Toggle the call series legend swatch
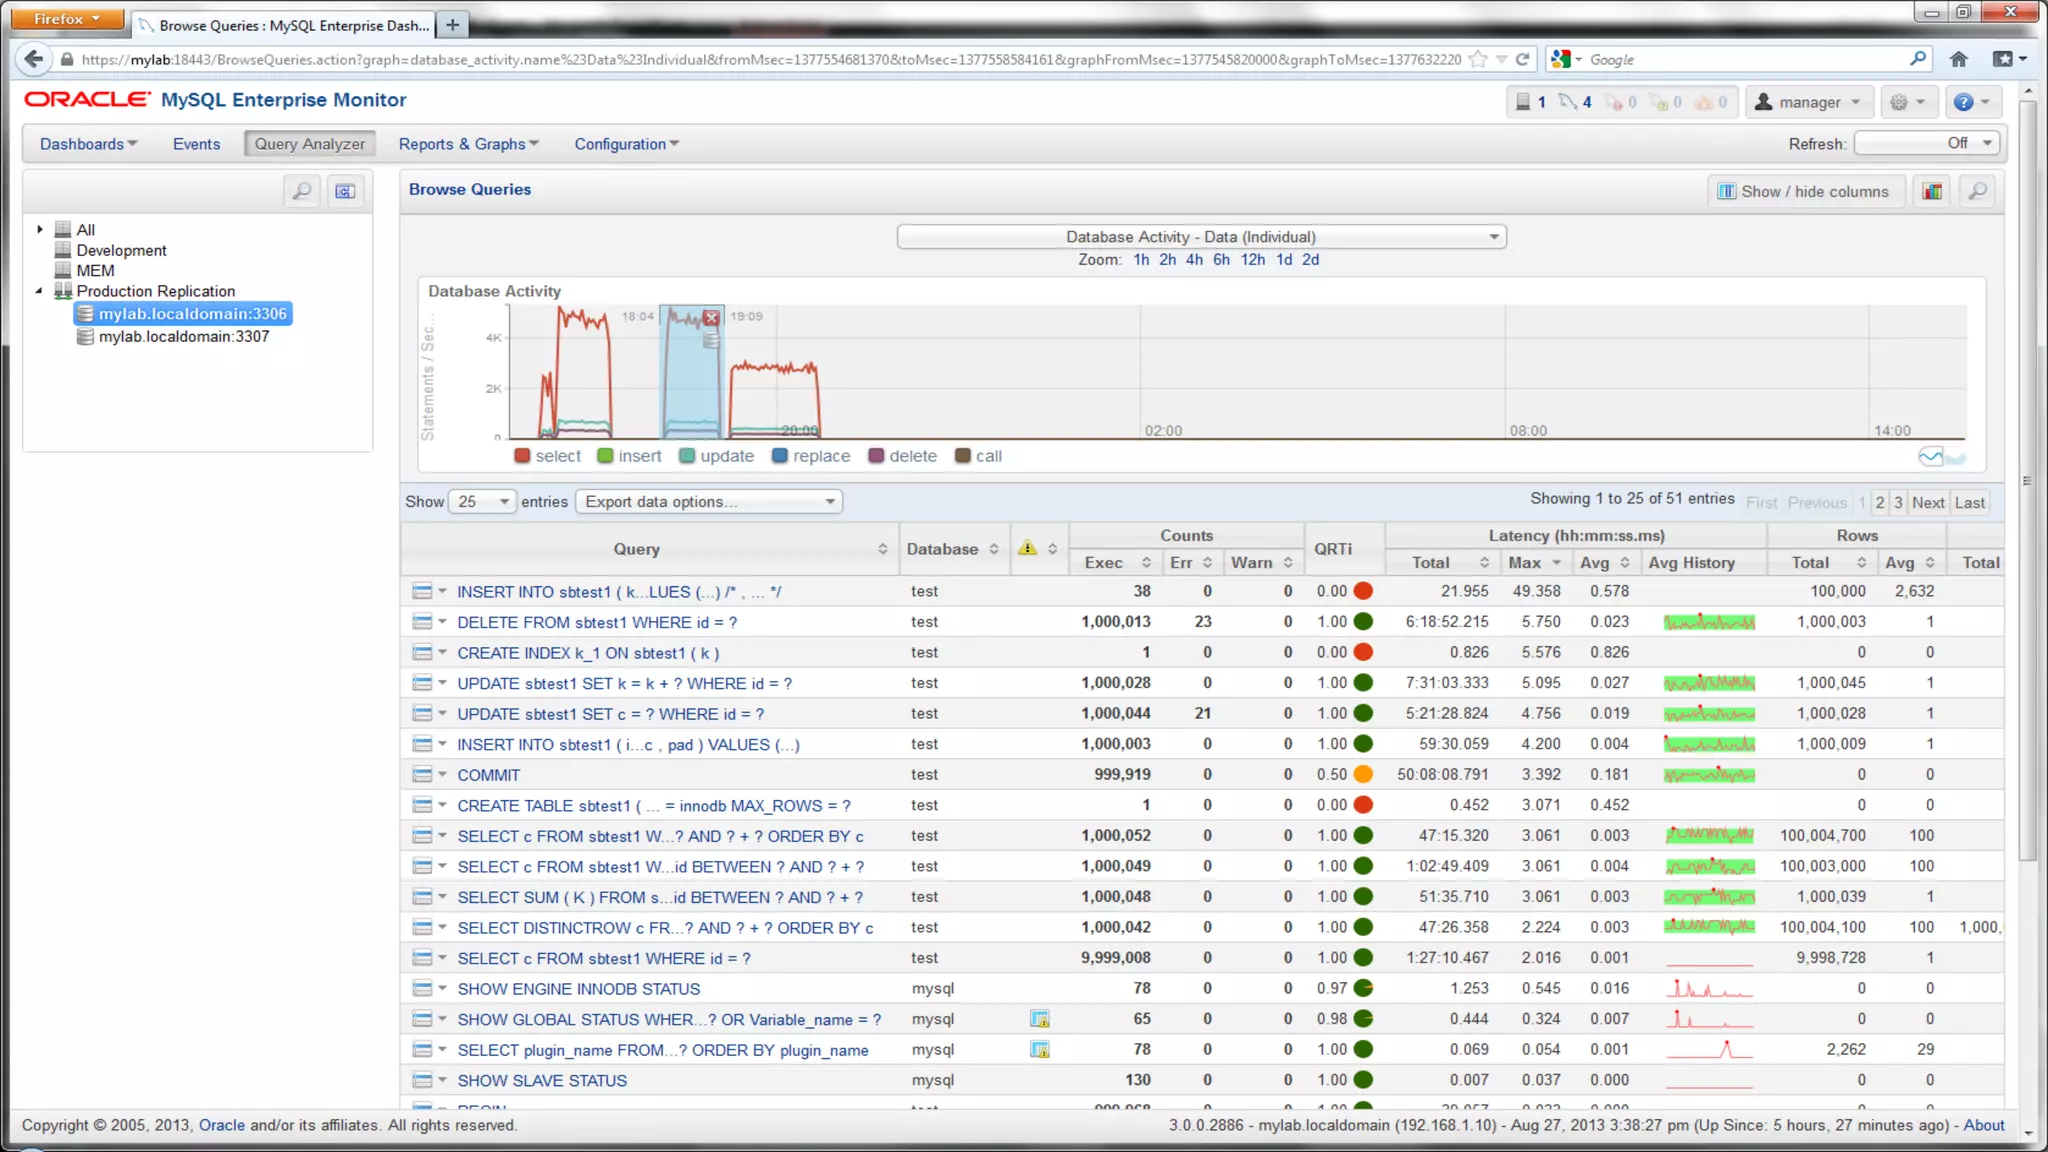2048x1152 pixels. 963,456
